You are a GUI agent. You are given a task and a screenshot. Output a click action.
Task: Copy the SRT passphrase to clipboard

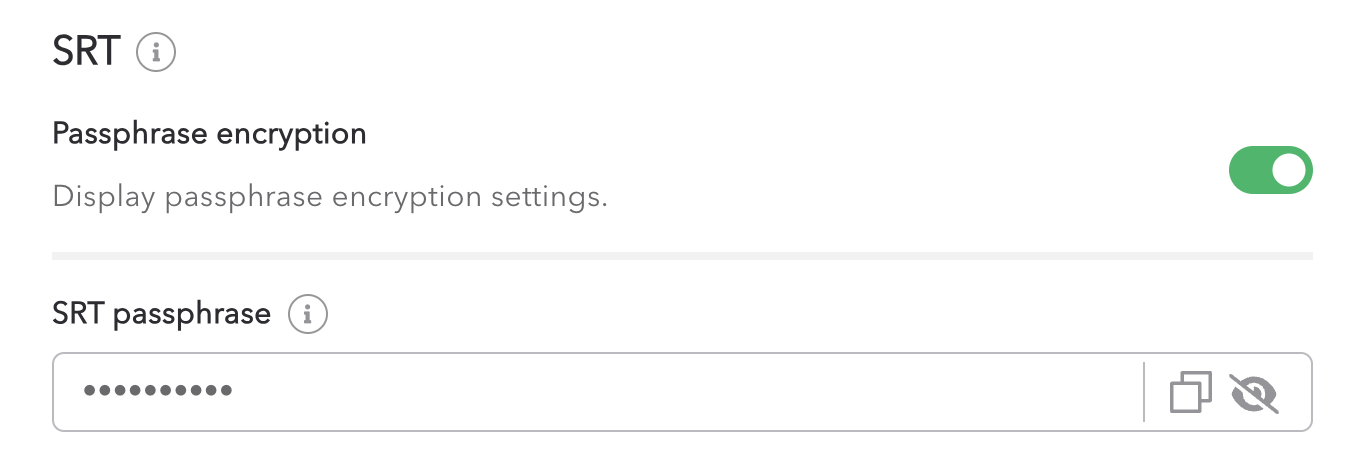point(1190,393)
